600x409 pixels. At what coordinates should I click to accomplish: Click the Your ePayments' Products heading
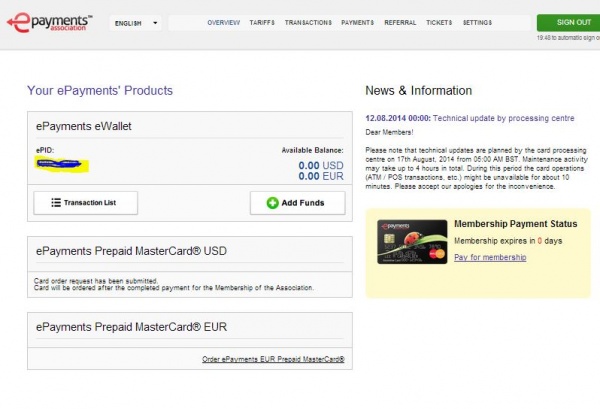[100, 91]
